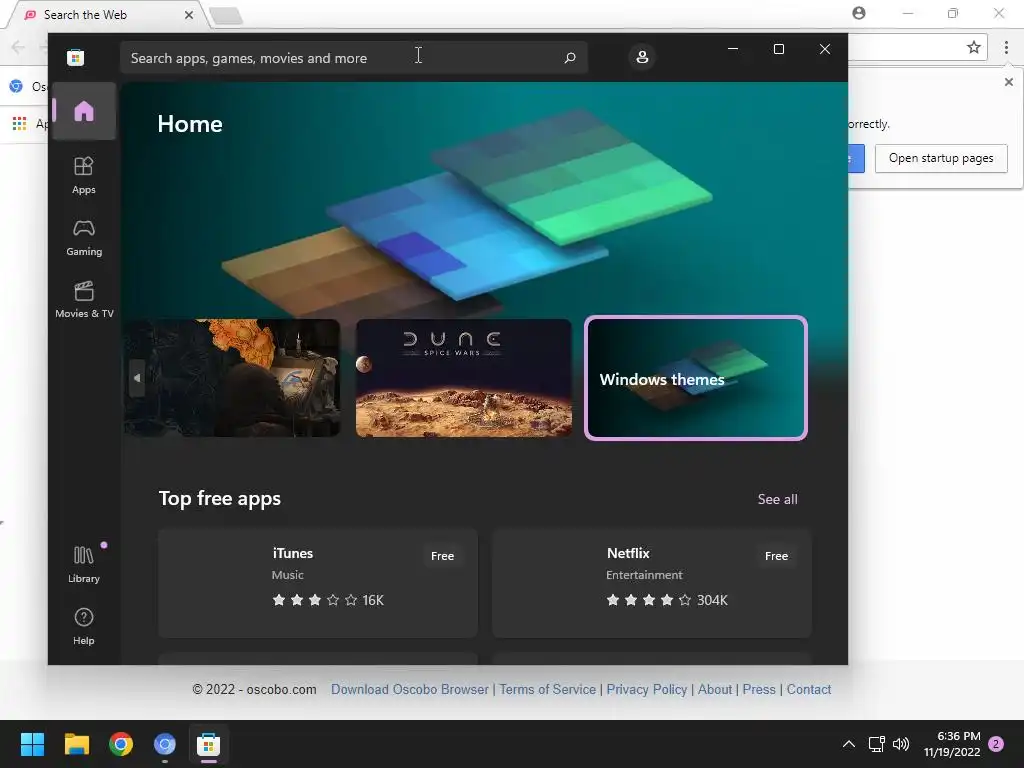The image size is (1024, 768).
Task: Open File Explorer from taskbar
Action: point(76,744)
